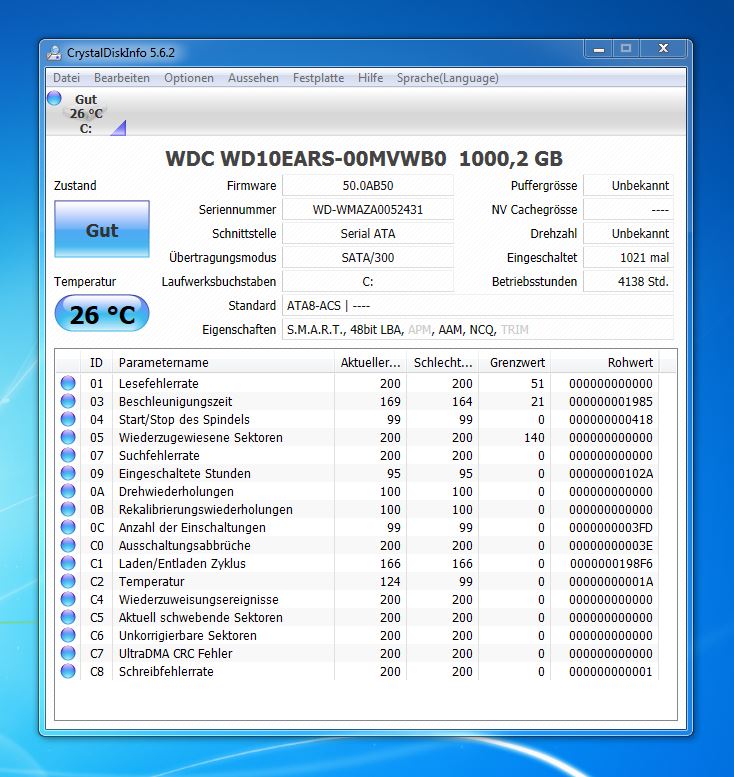Click the Eigenschaften field with S.M.A.R.T.
The height and width of the screenshot is (777, 734).
[x=478, y=330]
